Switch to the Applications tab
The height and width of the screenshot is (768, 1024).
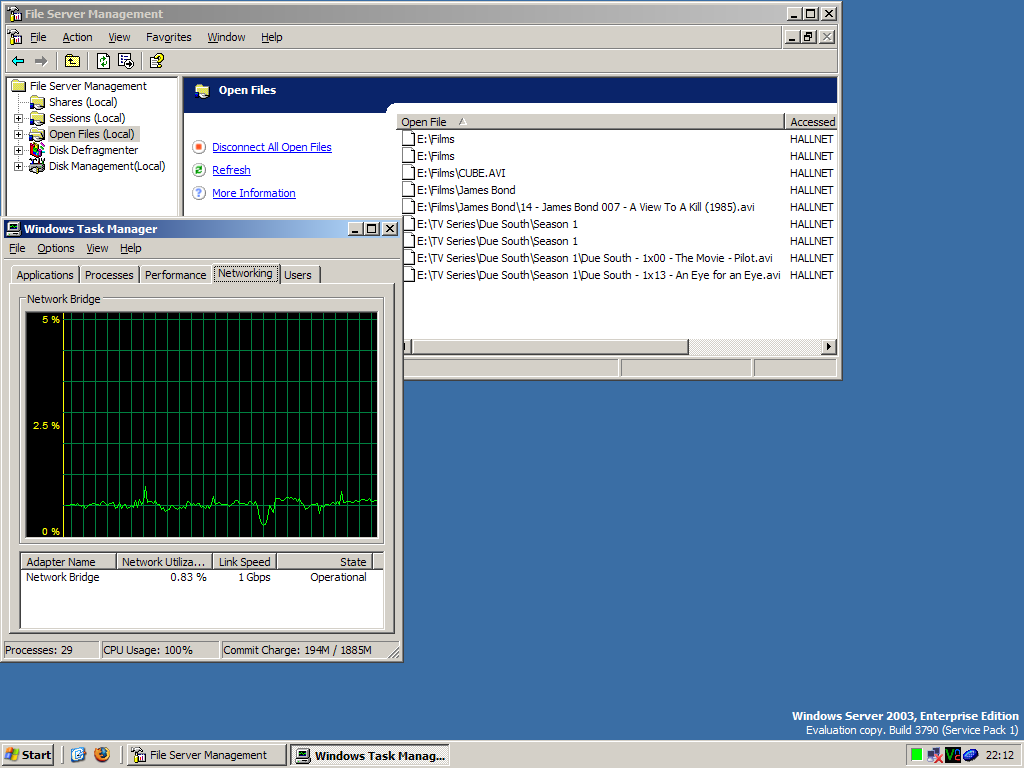click(45, 275)
